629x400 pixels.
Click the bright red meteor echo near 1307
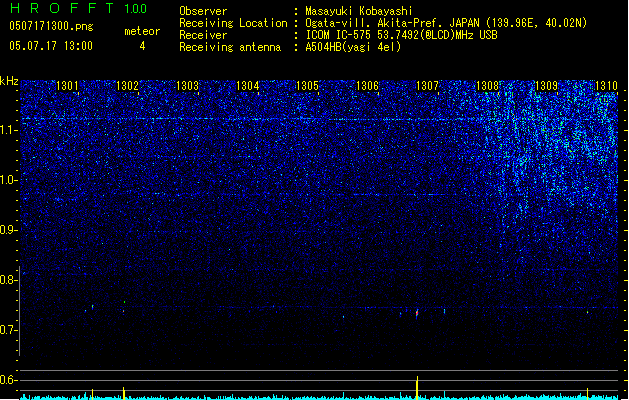(x=417, y=313)
